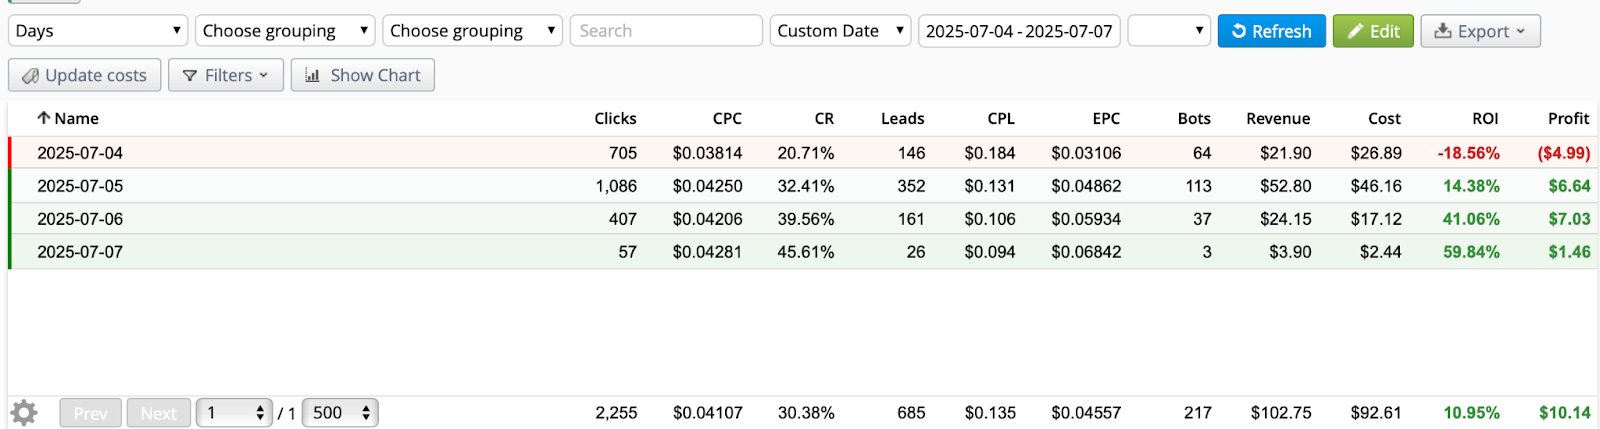Click the Filters funnel icon
The height and width of the screenshot is (429, 1600).
click(190, 76)
